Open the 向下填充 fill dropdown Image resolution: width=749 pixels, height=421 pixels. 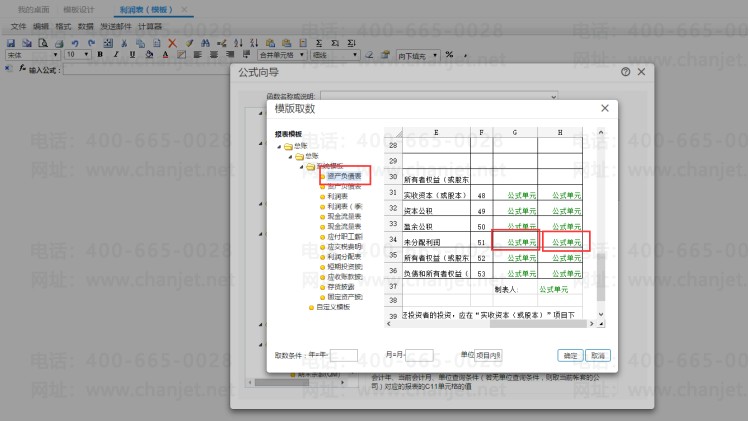[x=418, y=55]
